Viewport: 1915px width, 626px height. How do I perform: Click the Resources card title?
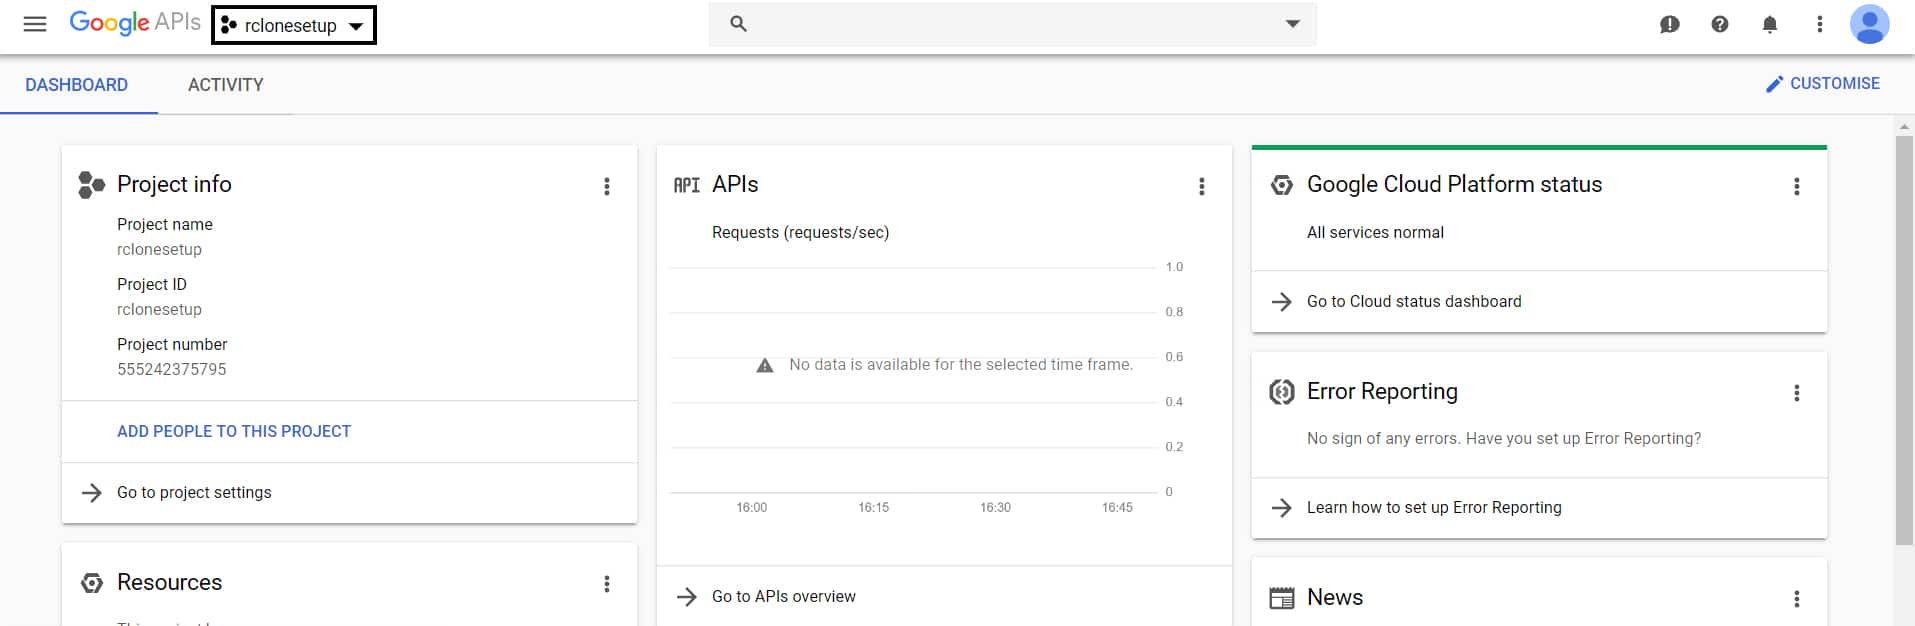[169, 583]
